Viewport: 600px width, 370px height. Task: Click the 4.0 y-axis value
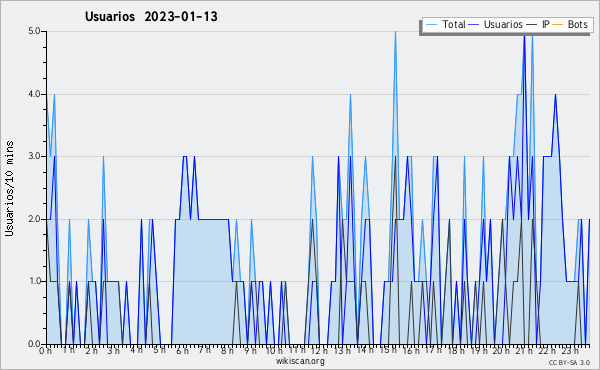34,94
